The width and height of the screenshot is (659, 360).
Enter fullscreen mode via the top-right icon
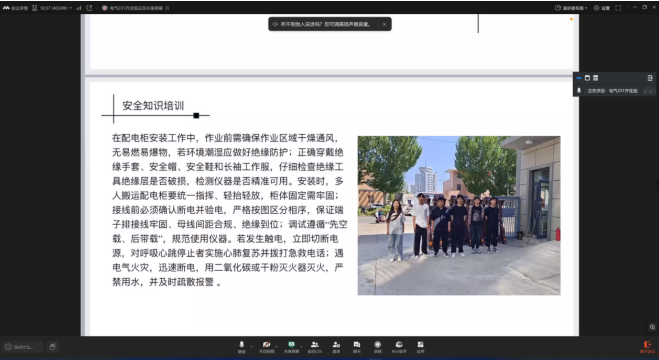618,8
